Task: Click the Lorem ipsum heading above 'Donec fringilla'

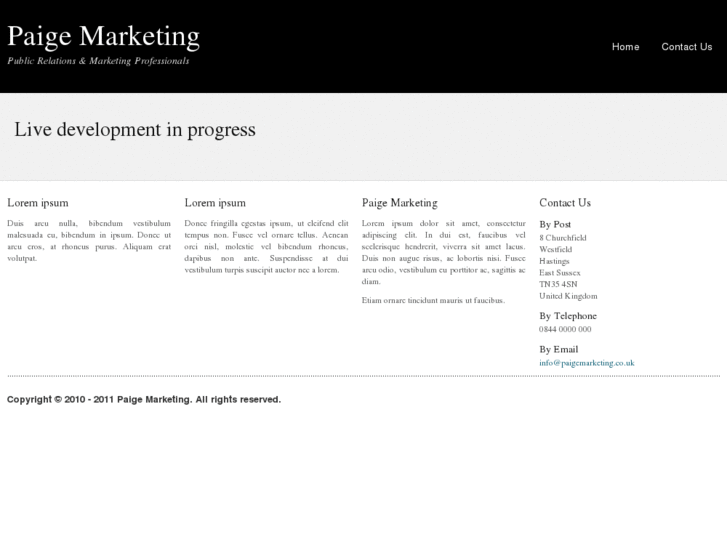Action: 215,203
